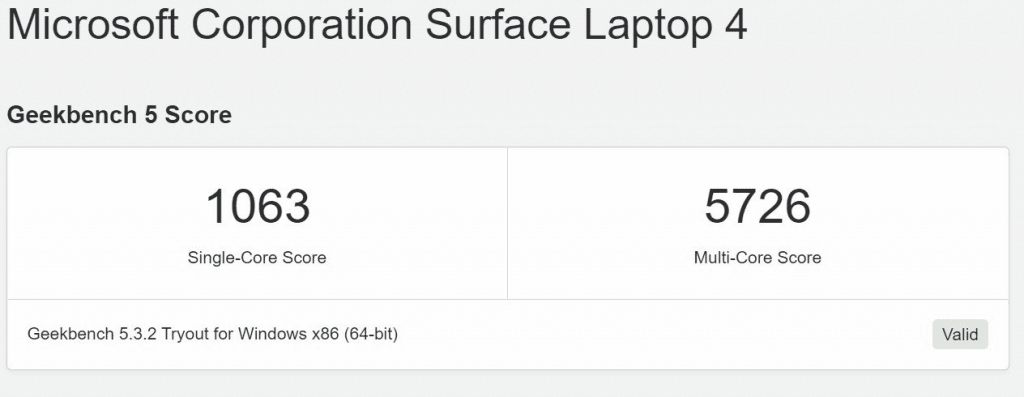Click the word Tryout in footer row

(x=186, y=334)
